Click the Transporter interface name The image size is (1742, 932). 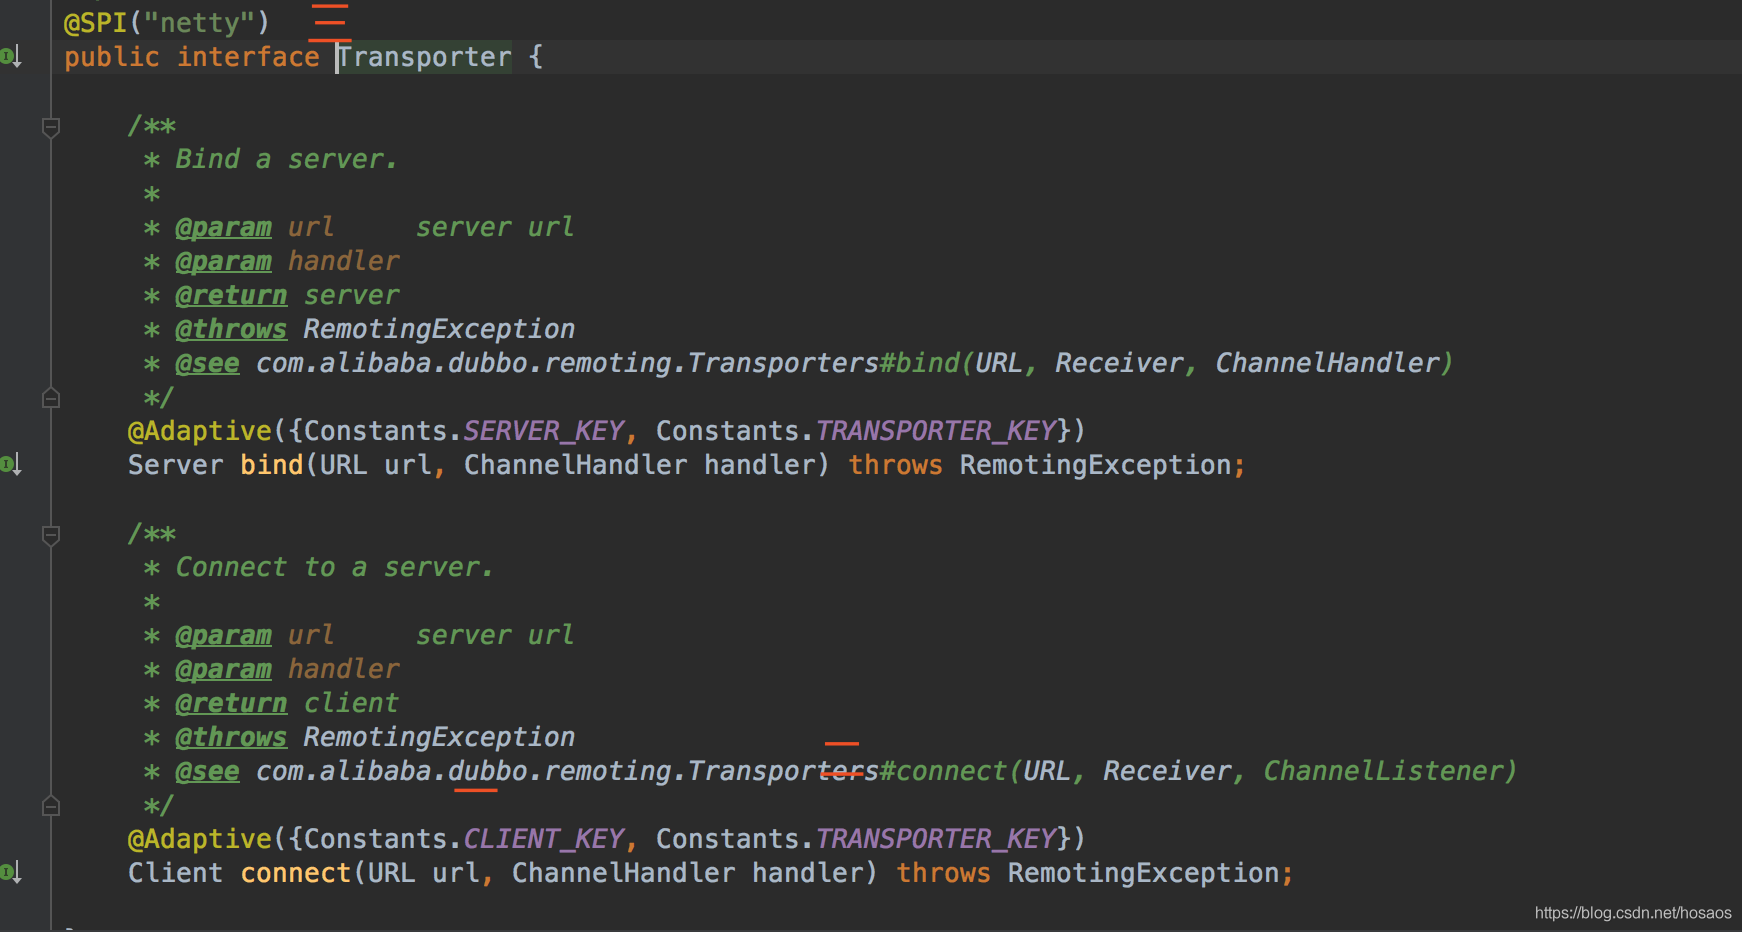click(x=424, y=57)
